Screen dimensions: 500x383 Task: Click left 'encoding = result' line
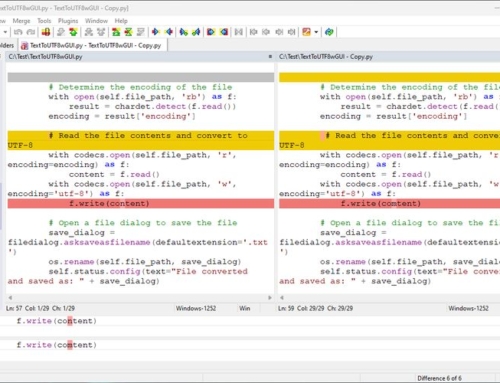[122, 116]
